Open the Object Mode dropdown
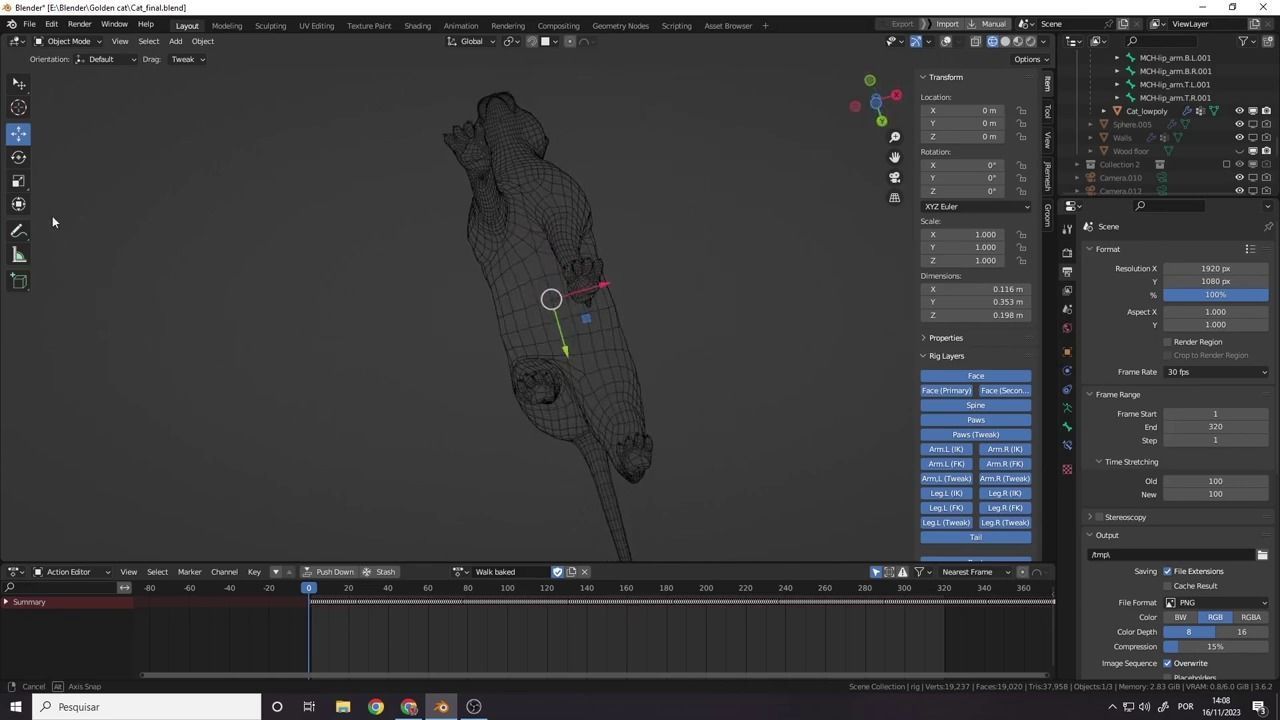Screen dimensions: 1280x720 coord(68,41)
